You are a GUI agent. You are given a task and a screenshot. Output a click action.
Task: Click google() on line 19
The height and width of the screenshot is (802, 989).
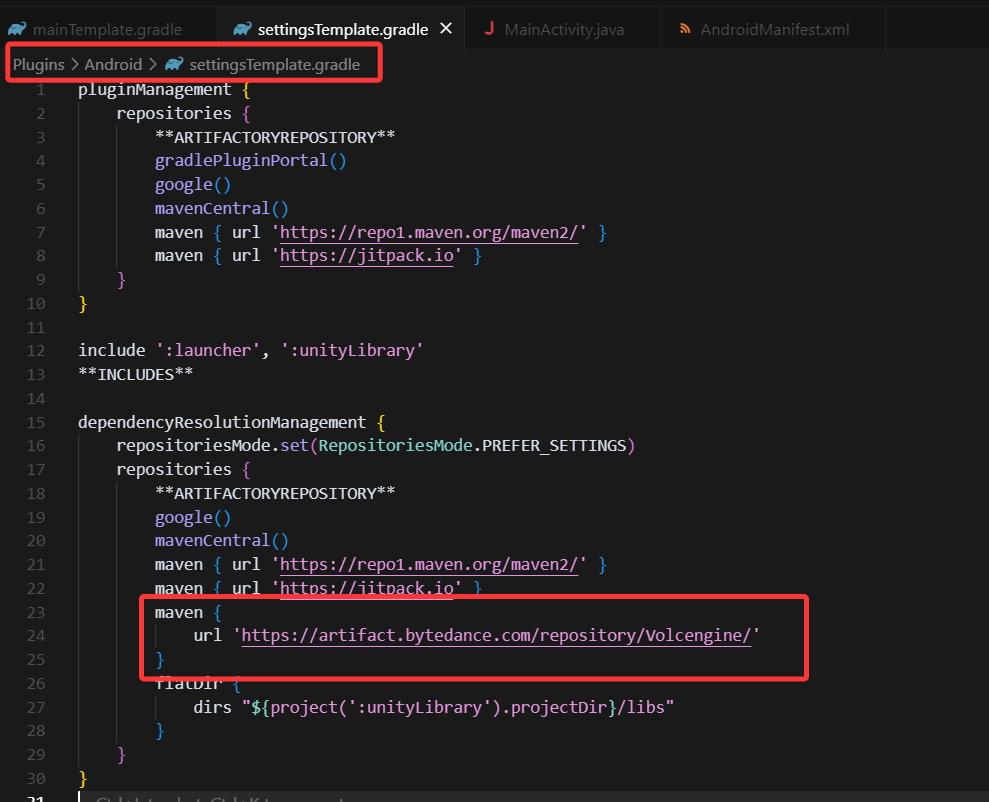click(x=193, y=518)
